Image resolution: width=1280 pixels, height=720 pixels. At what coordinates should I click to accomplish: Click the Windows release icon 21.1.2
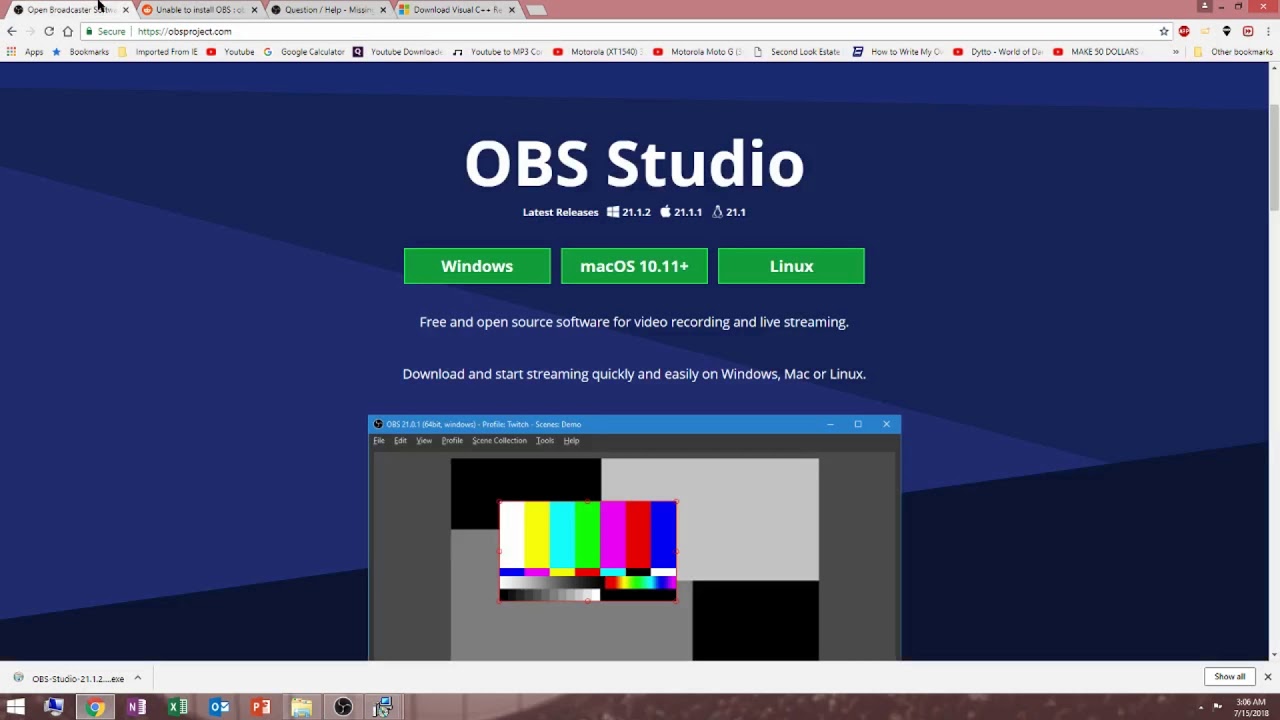pos(613,212)
